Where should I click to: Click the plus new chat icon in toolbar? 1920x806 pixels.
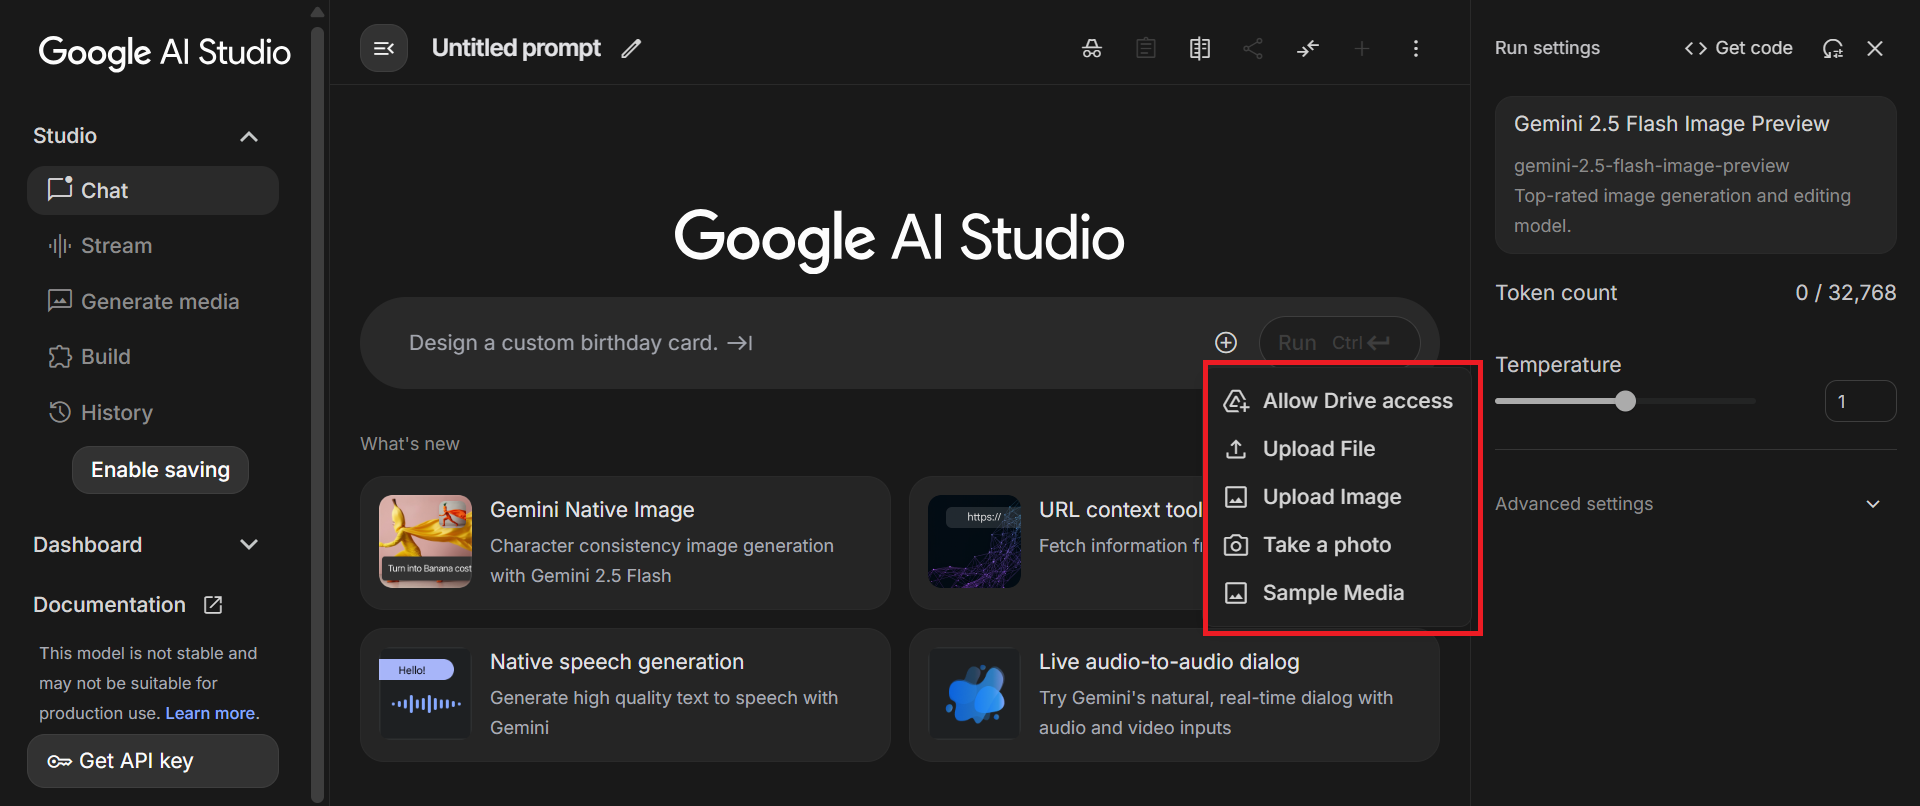[1362, 48]
